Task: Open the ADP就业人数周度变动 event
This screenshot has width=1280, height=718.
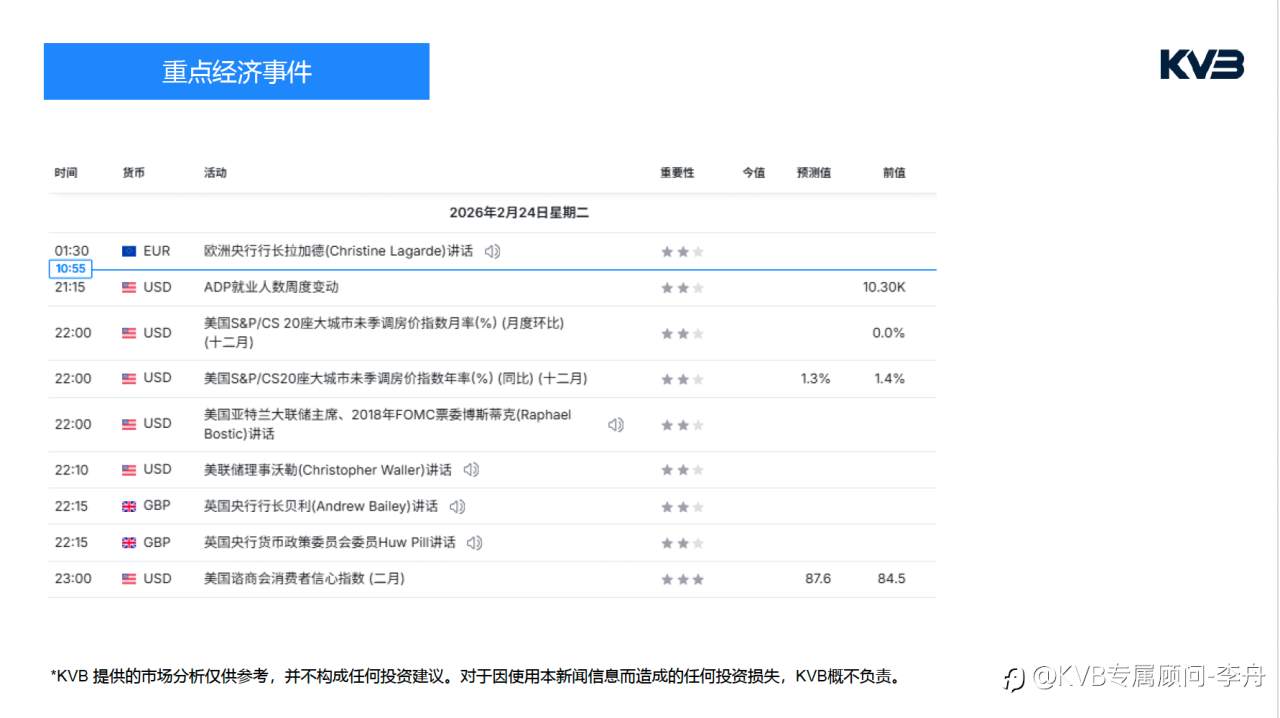Action: tap(271, 288)
